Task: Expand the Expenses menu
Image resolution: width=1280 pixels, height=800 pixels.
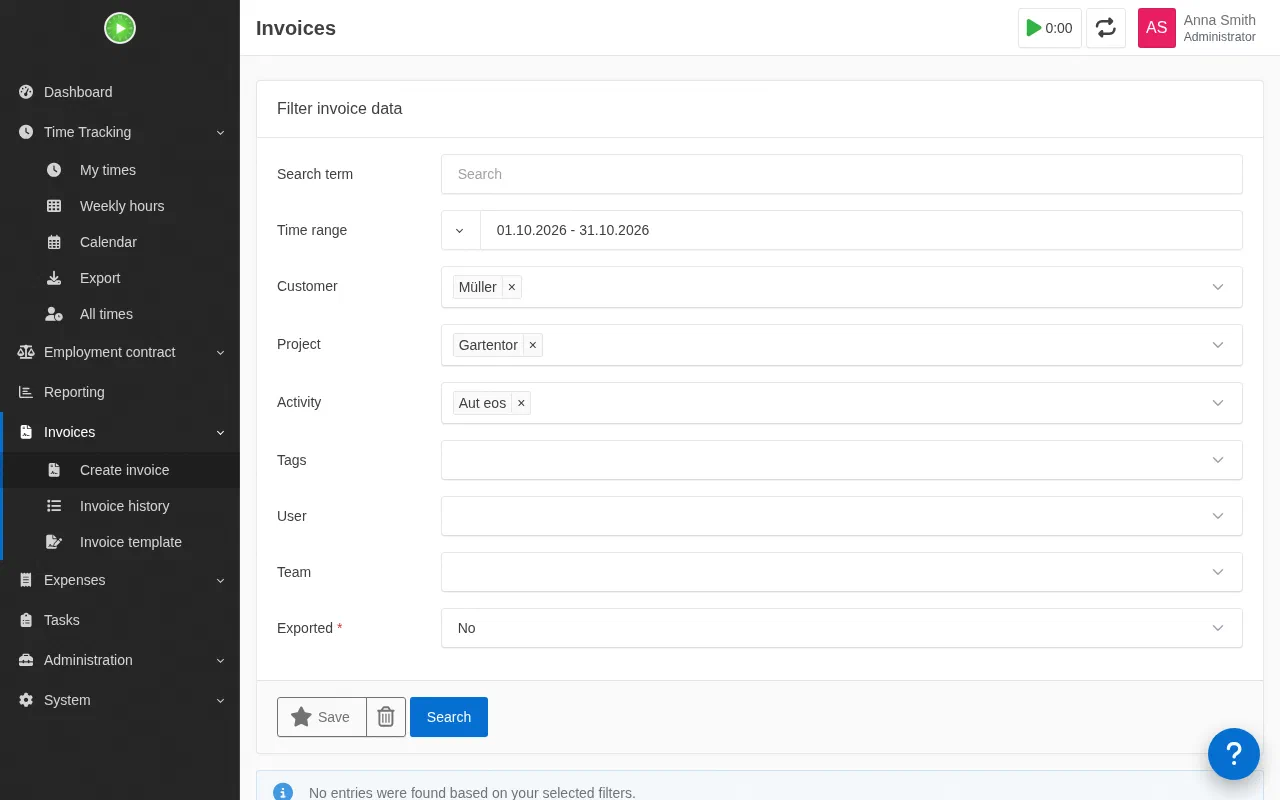Action: (x=120, y=580)
